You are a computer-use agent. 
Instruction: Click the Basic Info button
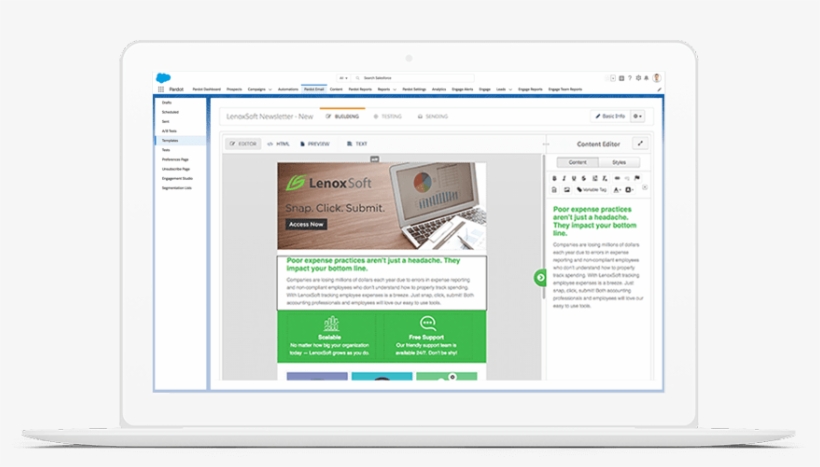(610, 116)
